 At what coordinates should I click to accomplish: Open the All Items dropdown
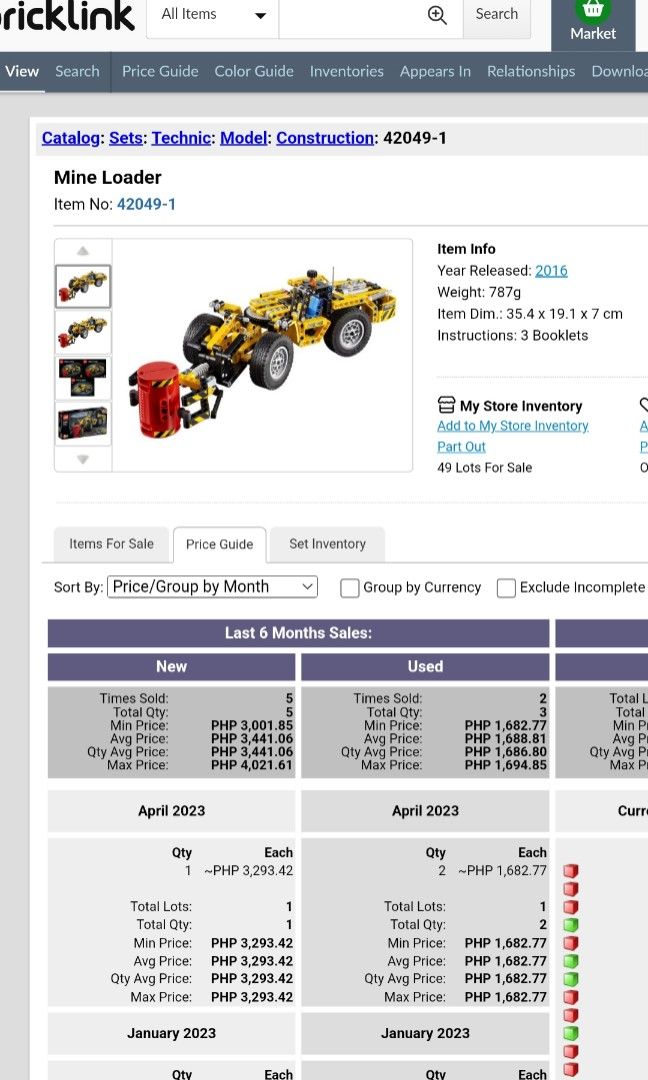point(213,15)
